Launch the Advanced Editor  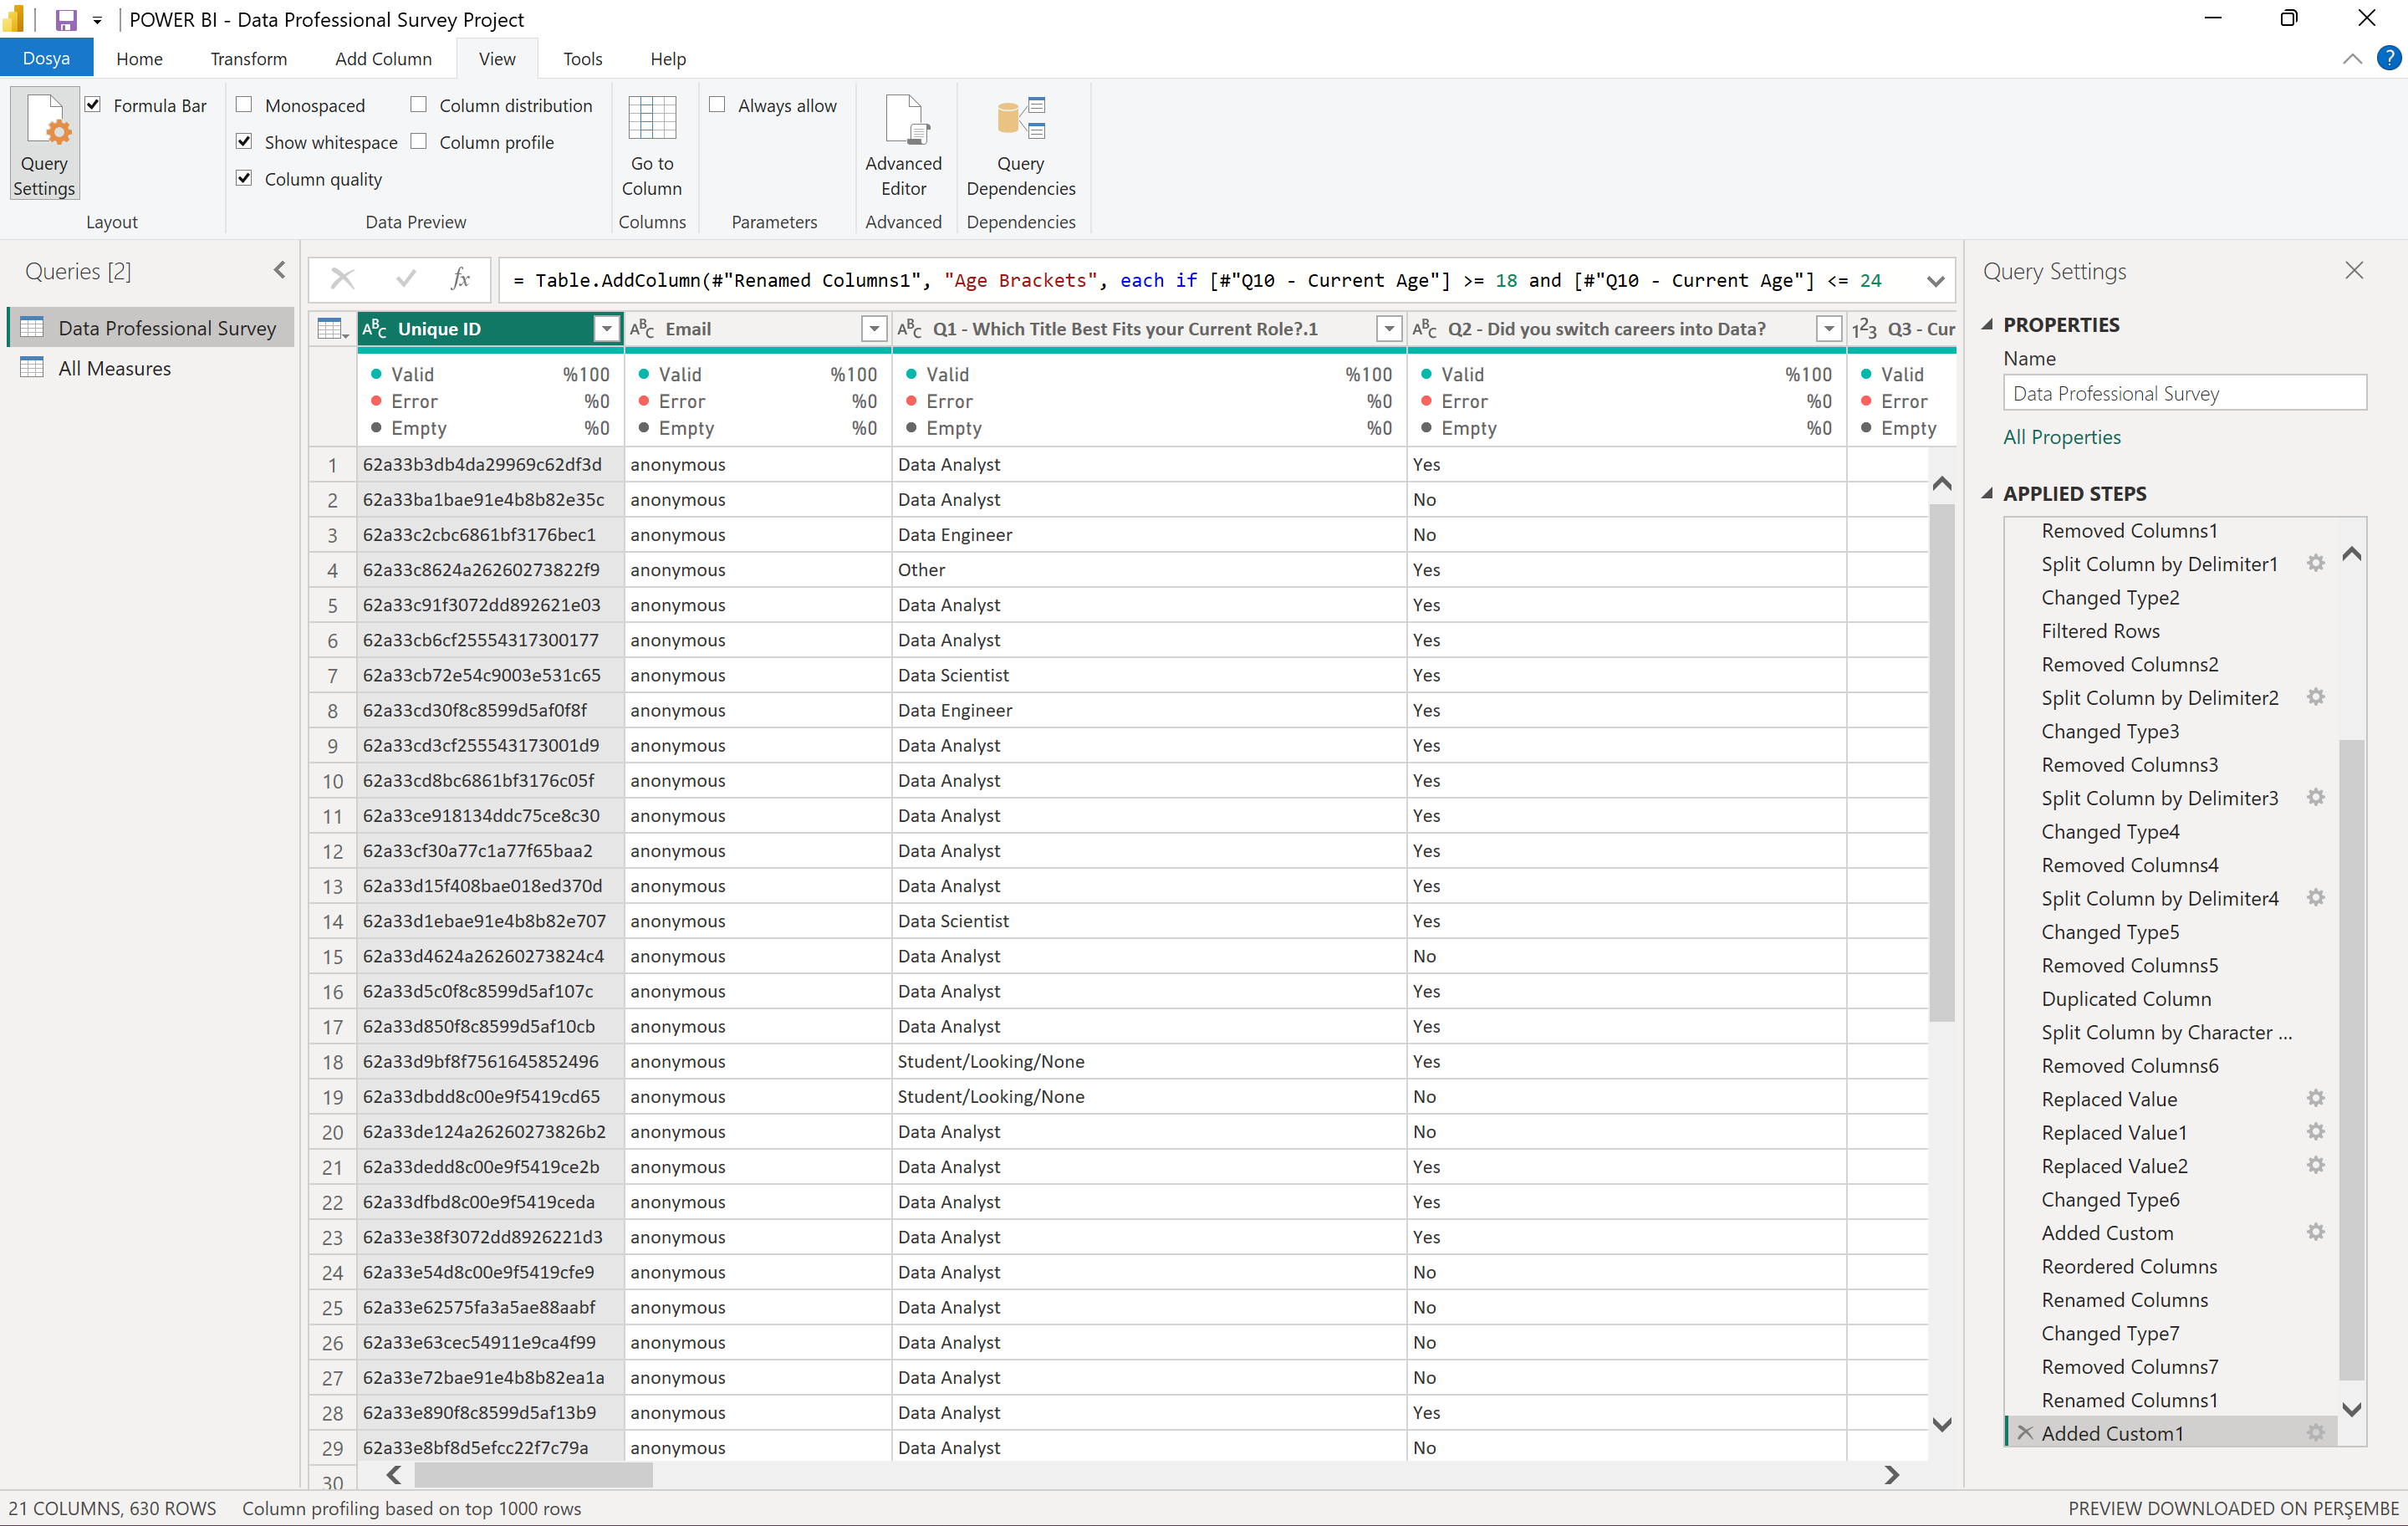pyautogui.click(x=903, y=146)
